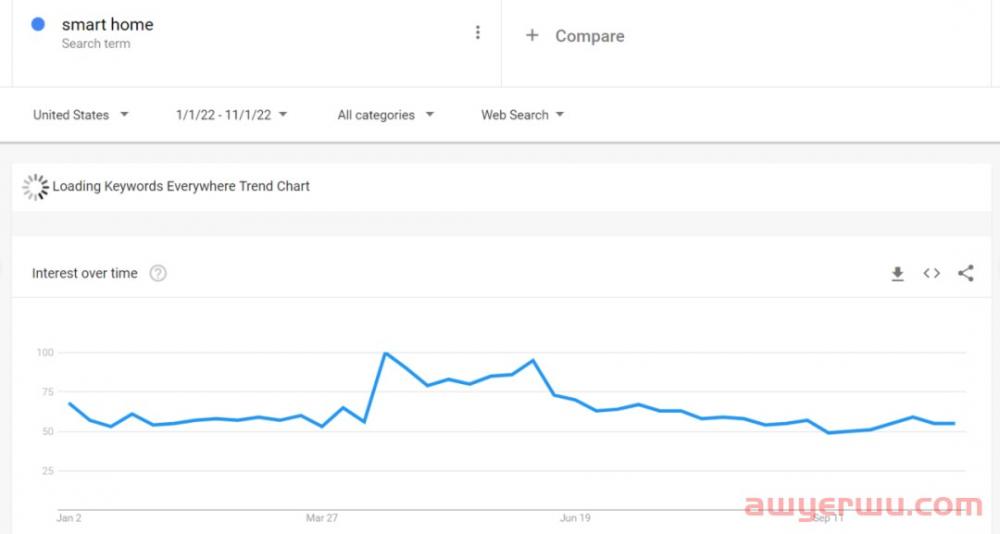Download the Interest over time data

coord(897,273)
